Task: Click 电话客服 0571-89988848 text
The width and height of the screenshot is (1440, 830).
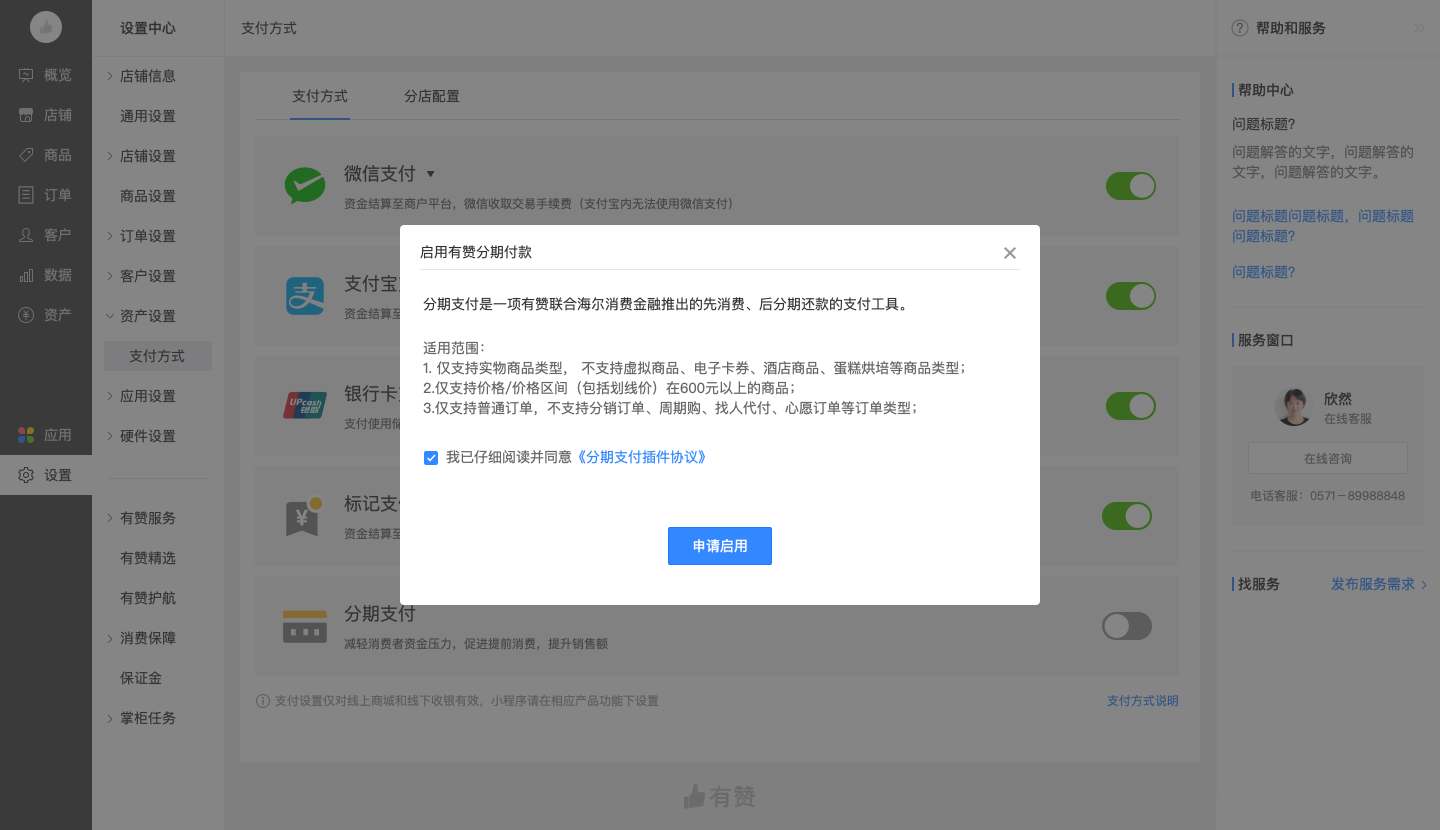Action: click(x=1328, y=496)
